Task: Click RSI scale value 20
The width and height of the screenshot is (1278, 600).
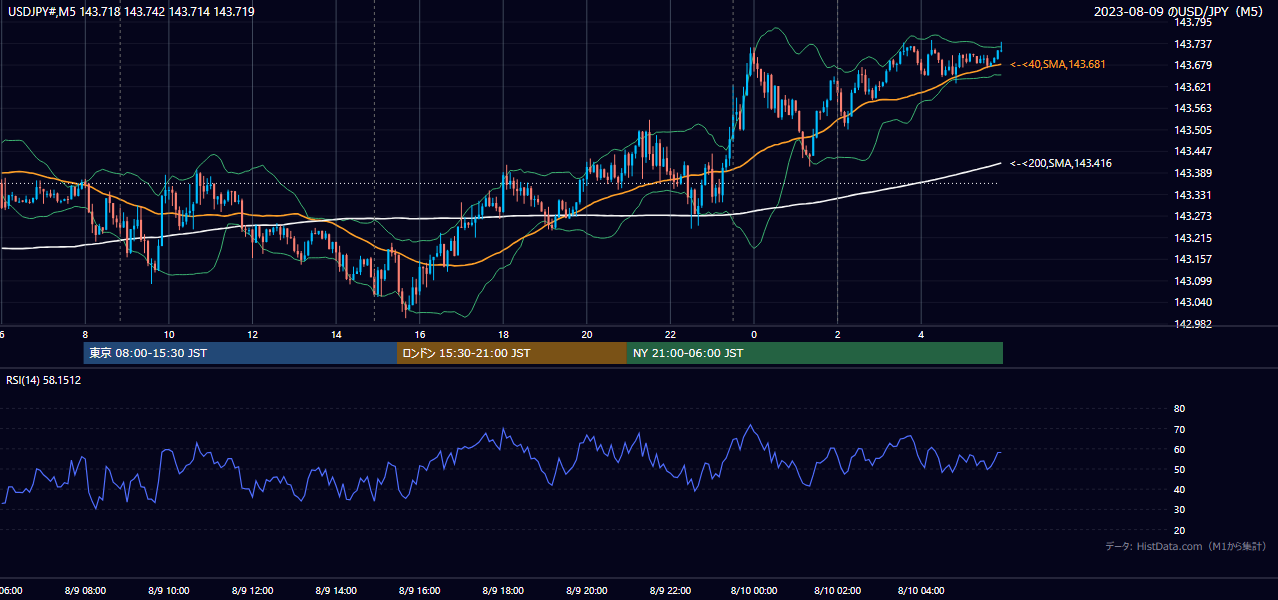Action: 1179,531
